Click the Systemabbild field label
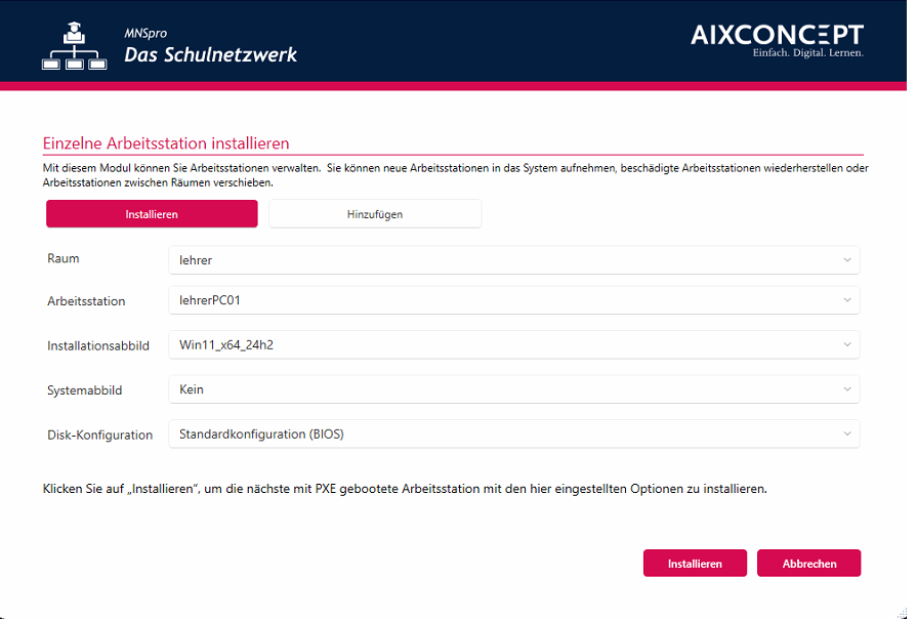907x619 pixels. tap(85, 390)
